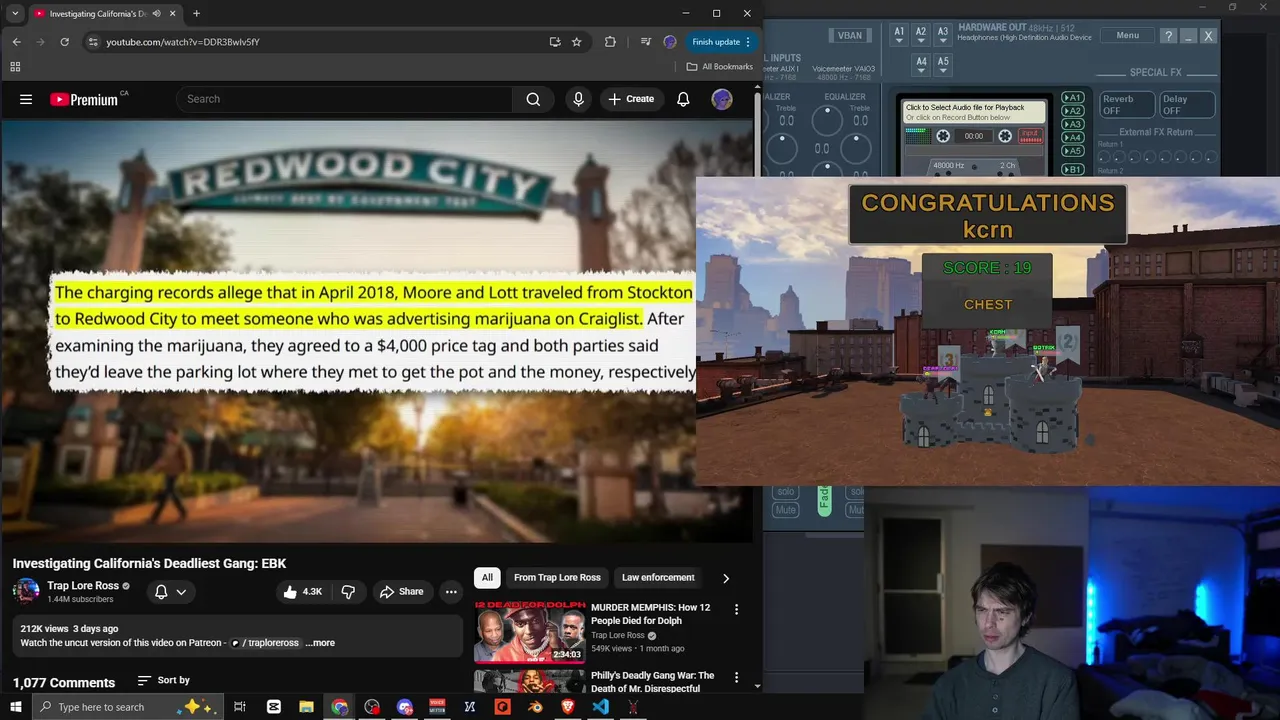Open Voicemeeter Menu

(x=1127, y=36)
